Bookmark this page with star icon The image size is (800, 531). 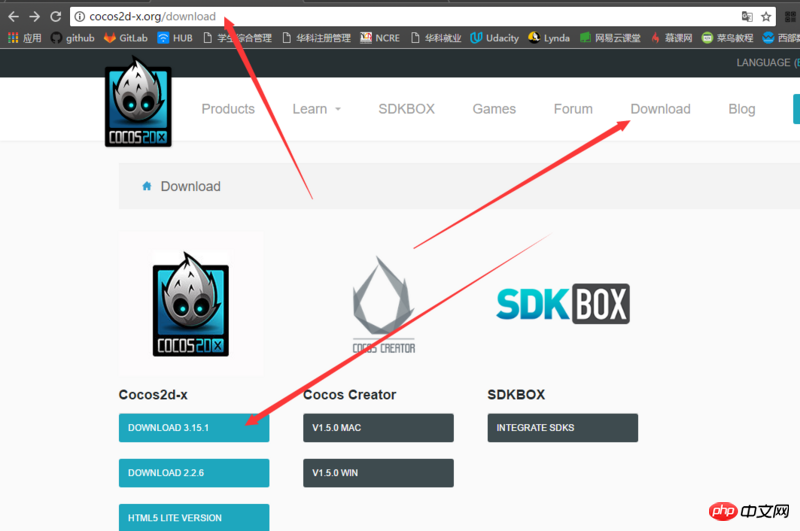tap(766, 16)
